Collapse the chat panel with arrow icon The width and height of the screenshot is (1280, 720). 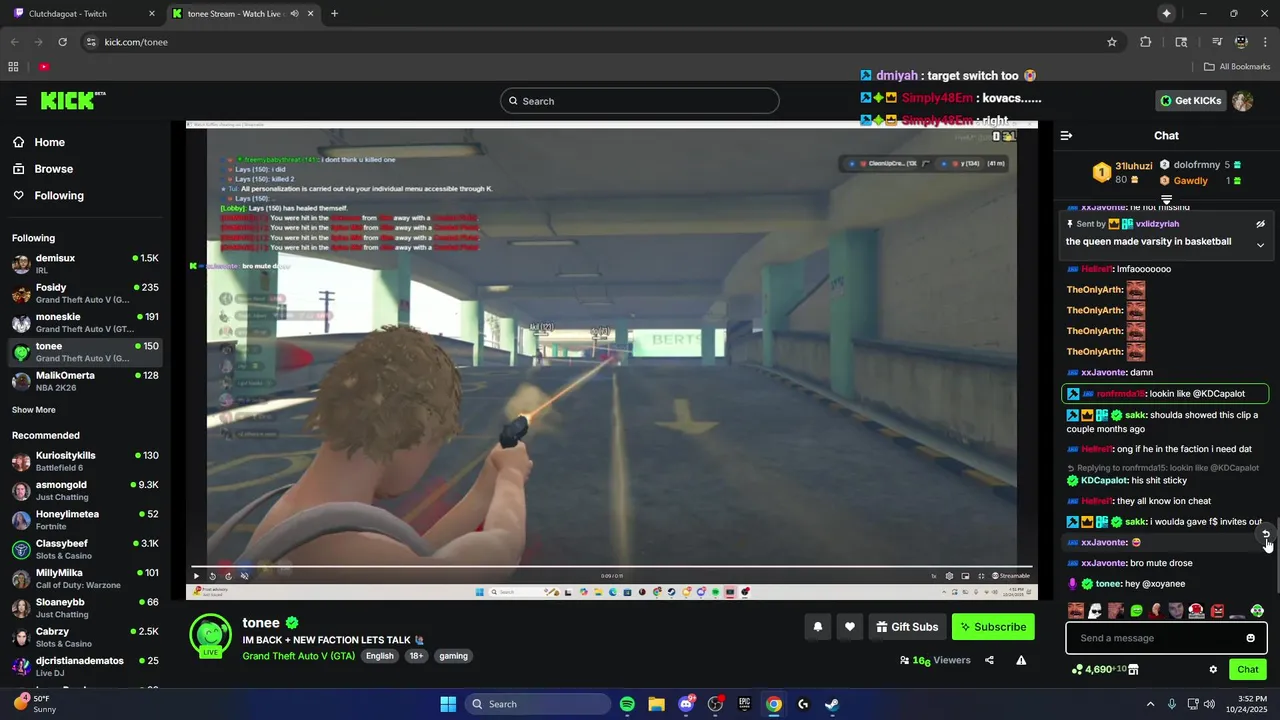pyautogui.click(x=1066, y=136)
